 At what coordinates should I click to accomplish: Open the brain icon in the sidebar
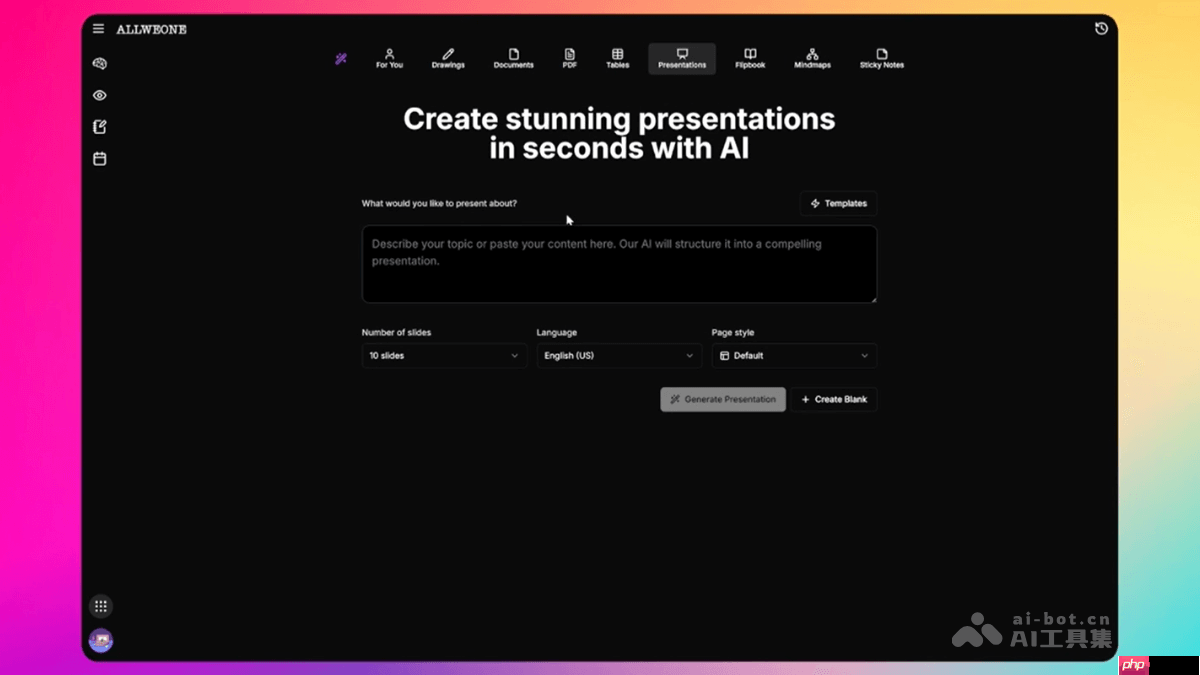coord(99,63)
